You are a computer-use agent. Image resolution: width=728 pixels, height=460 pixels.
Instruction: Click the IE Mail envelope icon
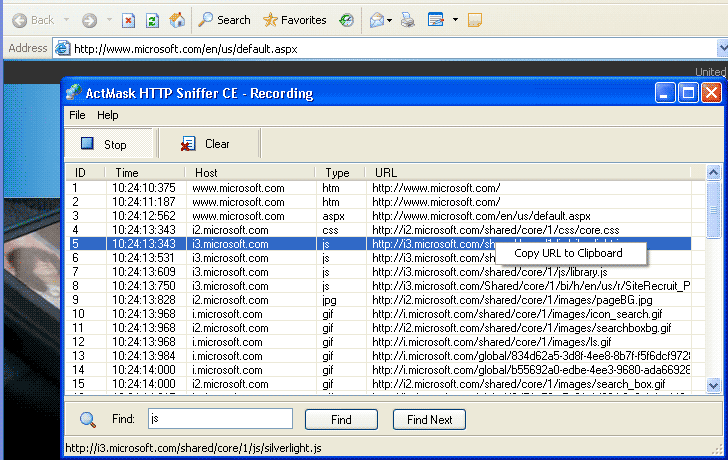[377, 20]
